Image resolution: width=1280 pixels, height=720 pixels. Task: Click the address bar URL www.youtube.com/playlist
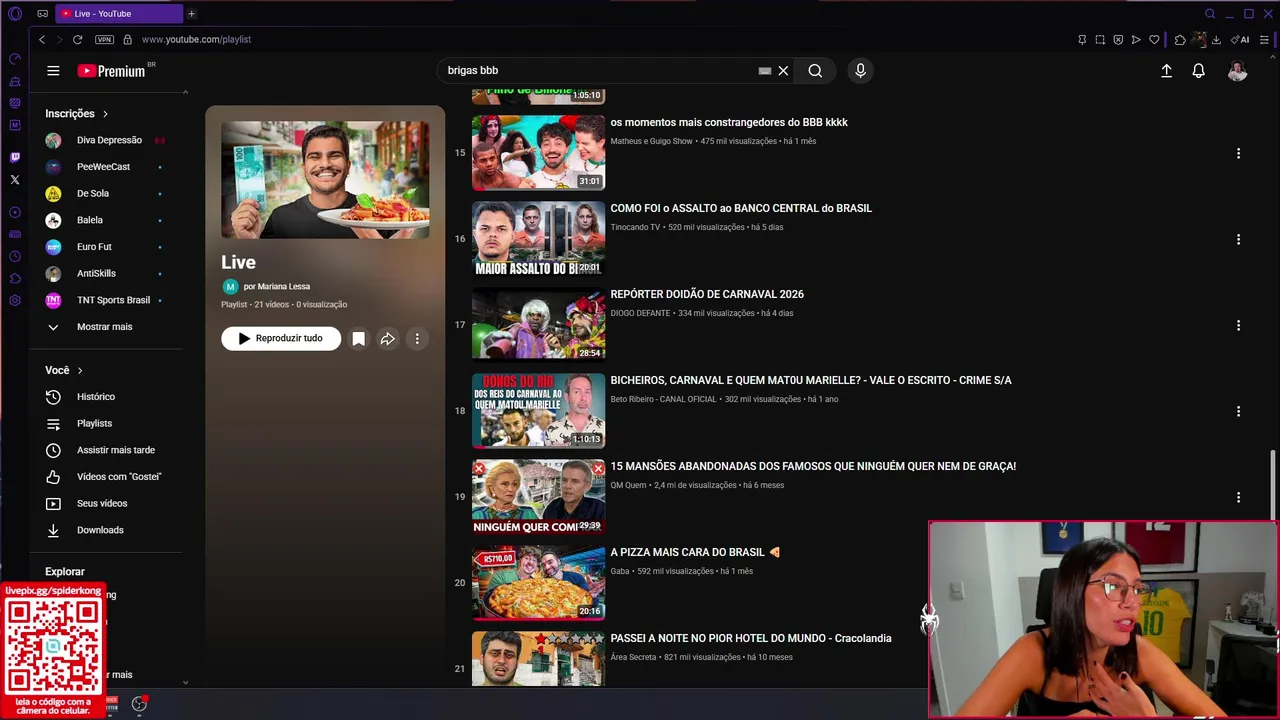196,40
